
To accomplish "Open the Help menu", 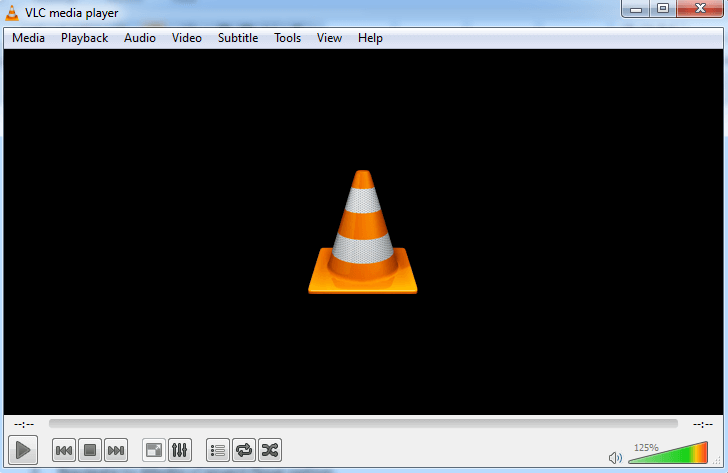I will [x=370, y=38].
